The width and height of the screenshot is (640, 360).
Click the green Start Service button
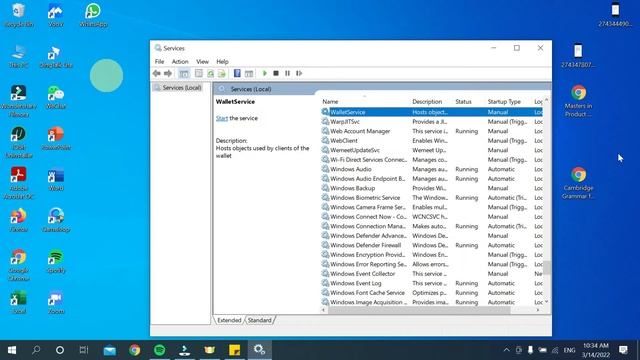pos(264,73)
